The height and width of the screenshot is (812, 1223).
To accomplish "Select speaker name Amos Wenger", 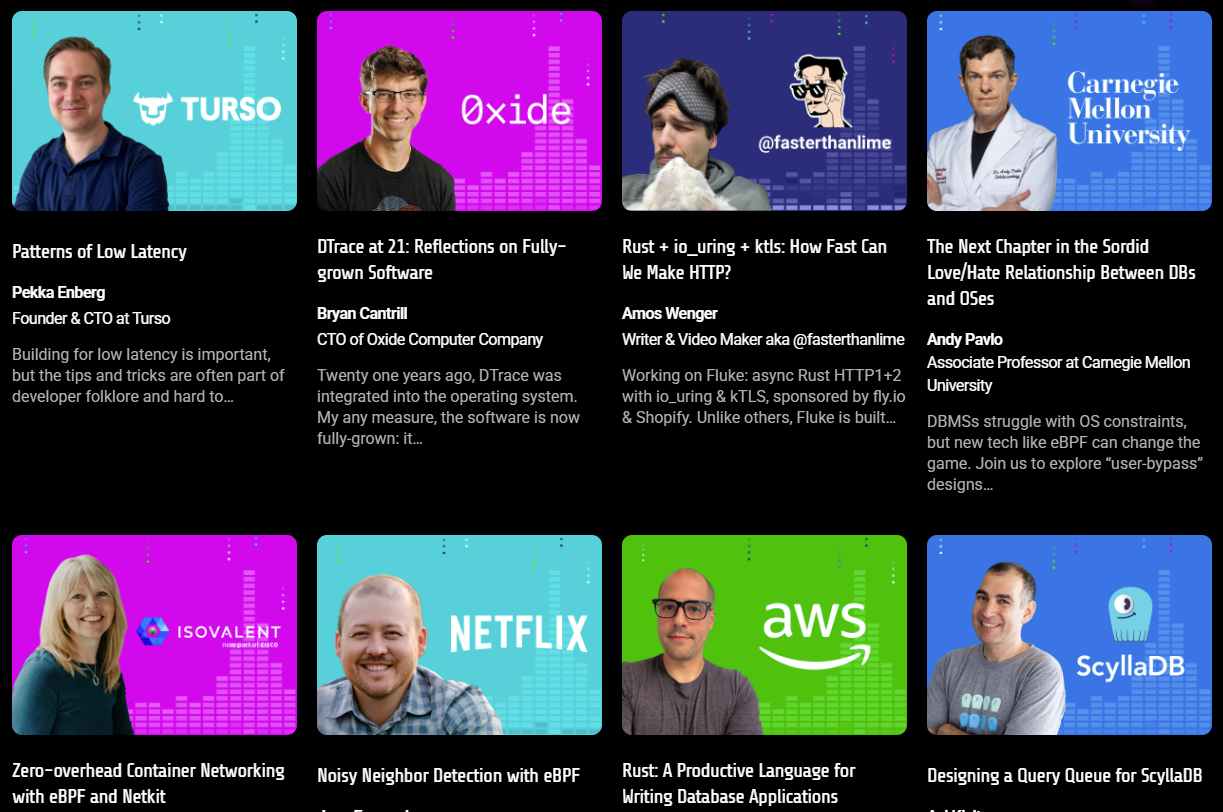I will tap(670, 314).
